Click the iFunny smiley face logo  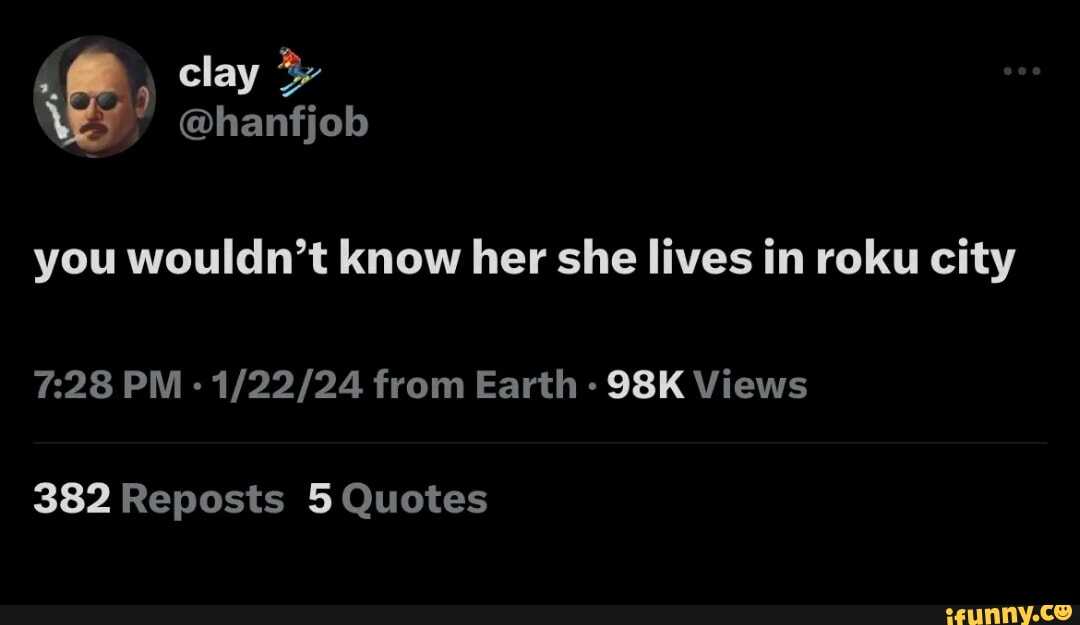coord(1063,613)
